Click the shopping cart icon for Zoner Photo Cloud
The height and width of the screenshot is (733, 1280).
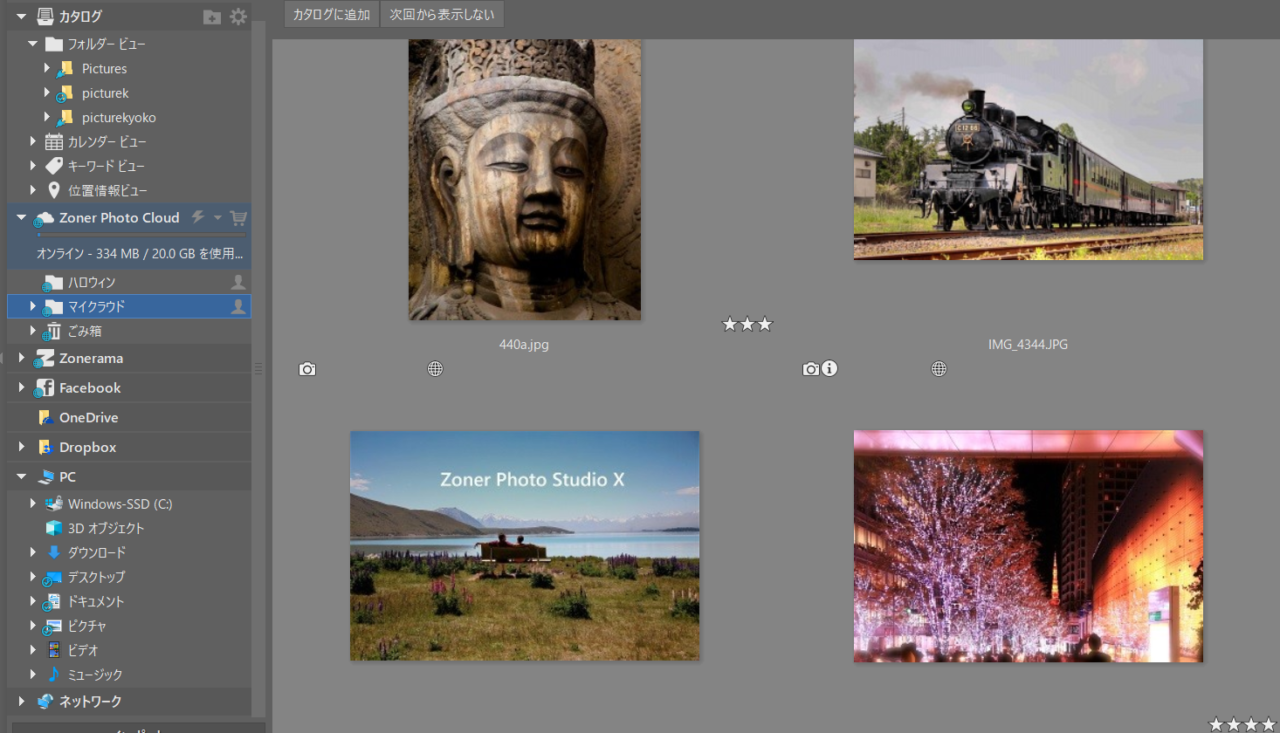238,217
